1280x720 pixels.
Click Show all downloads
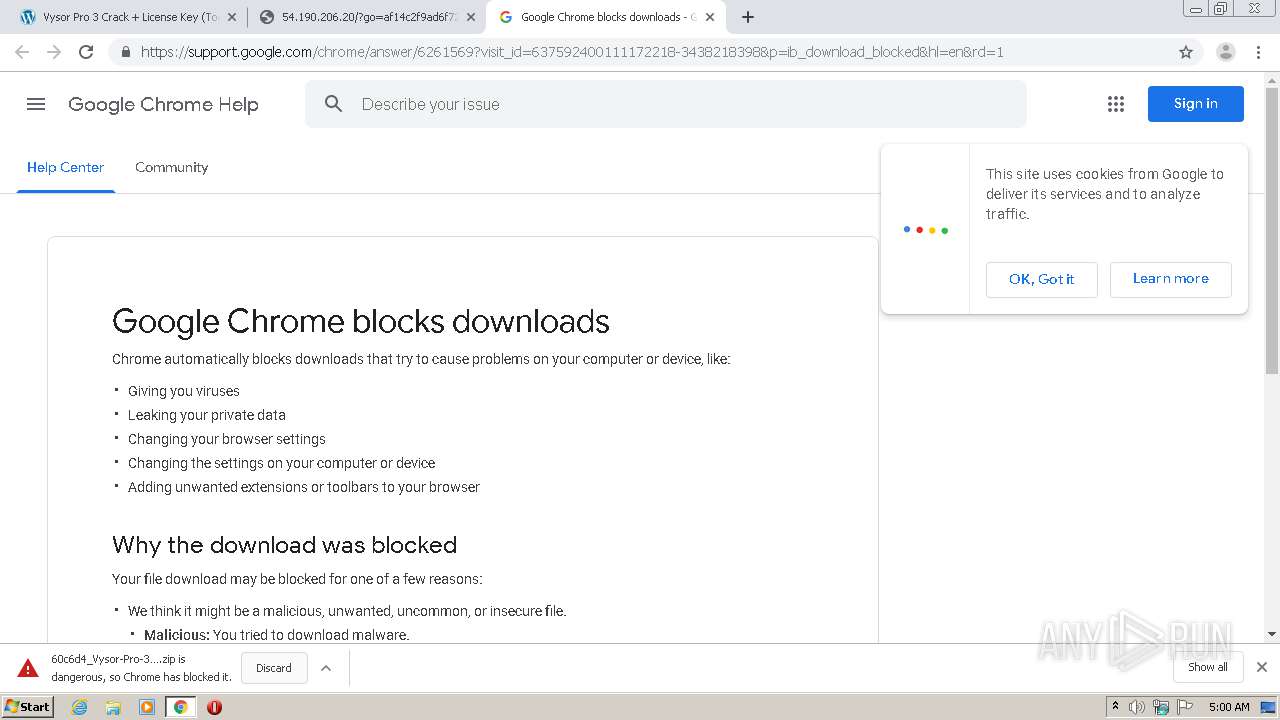coord(1208,667)
